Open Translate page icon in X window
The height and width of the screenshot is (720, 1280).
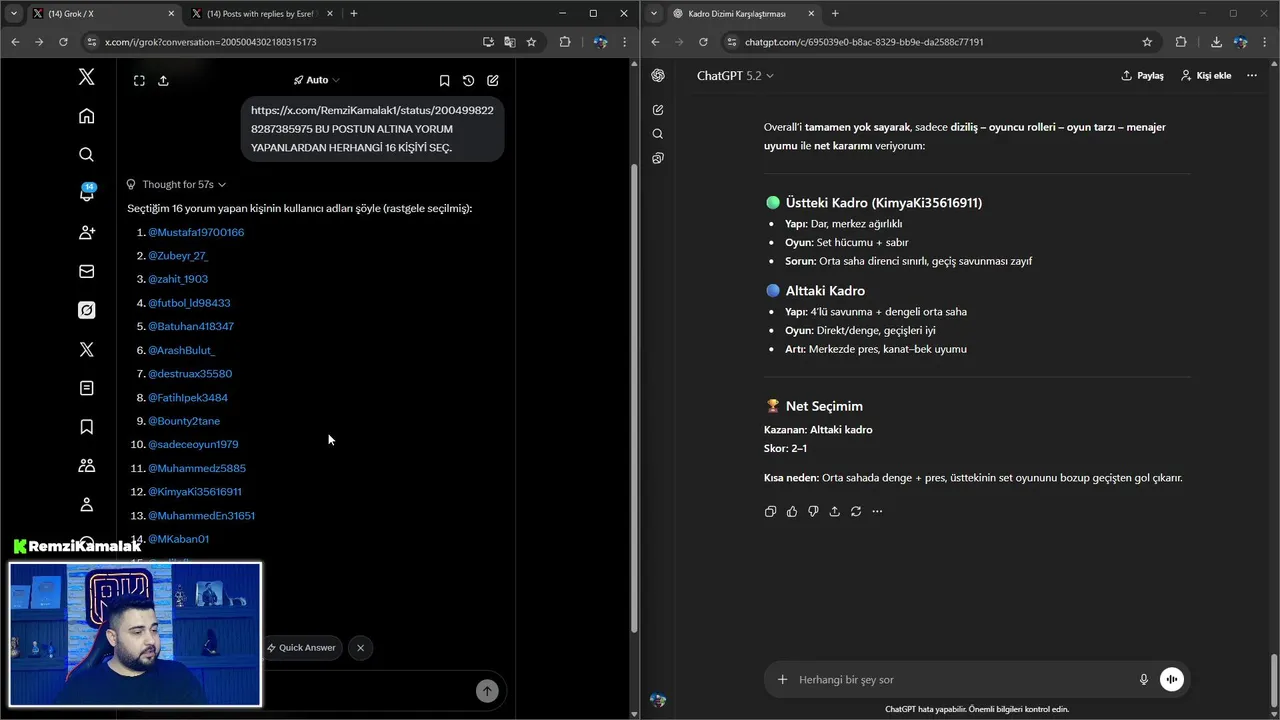coord(510,42)
